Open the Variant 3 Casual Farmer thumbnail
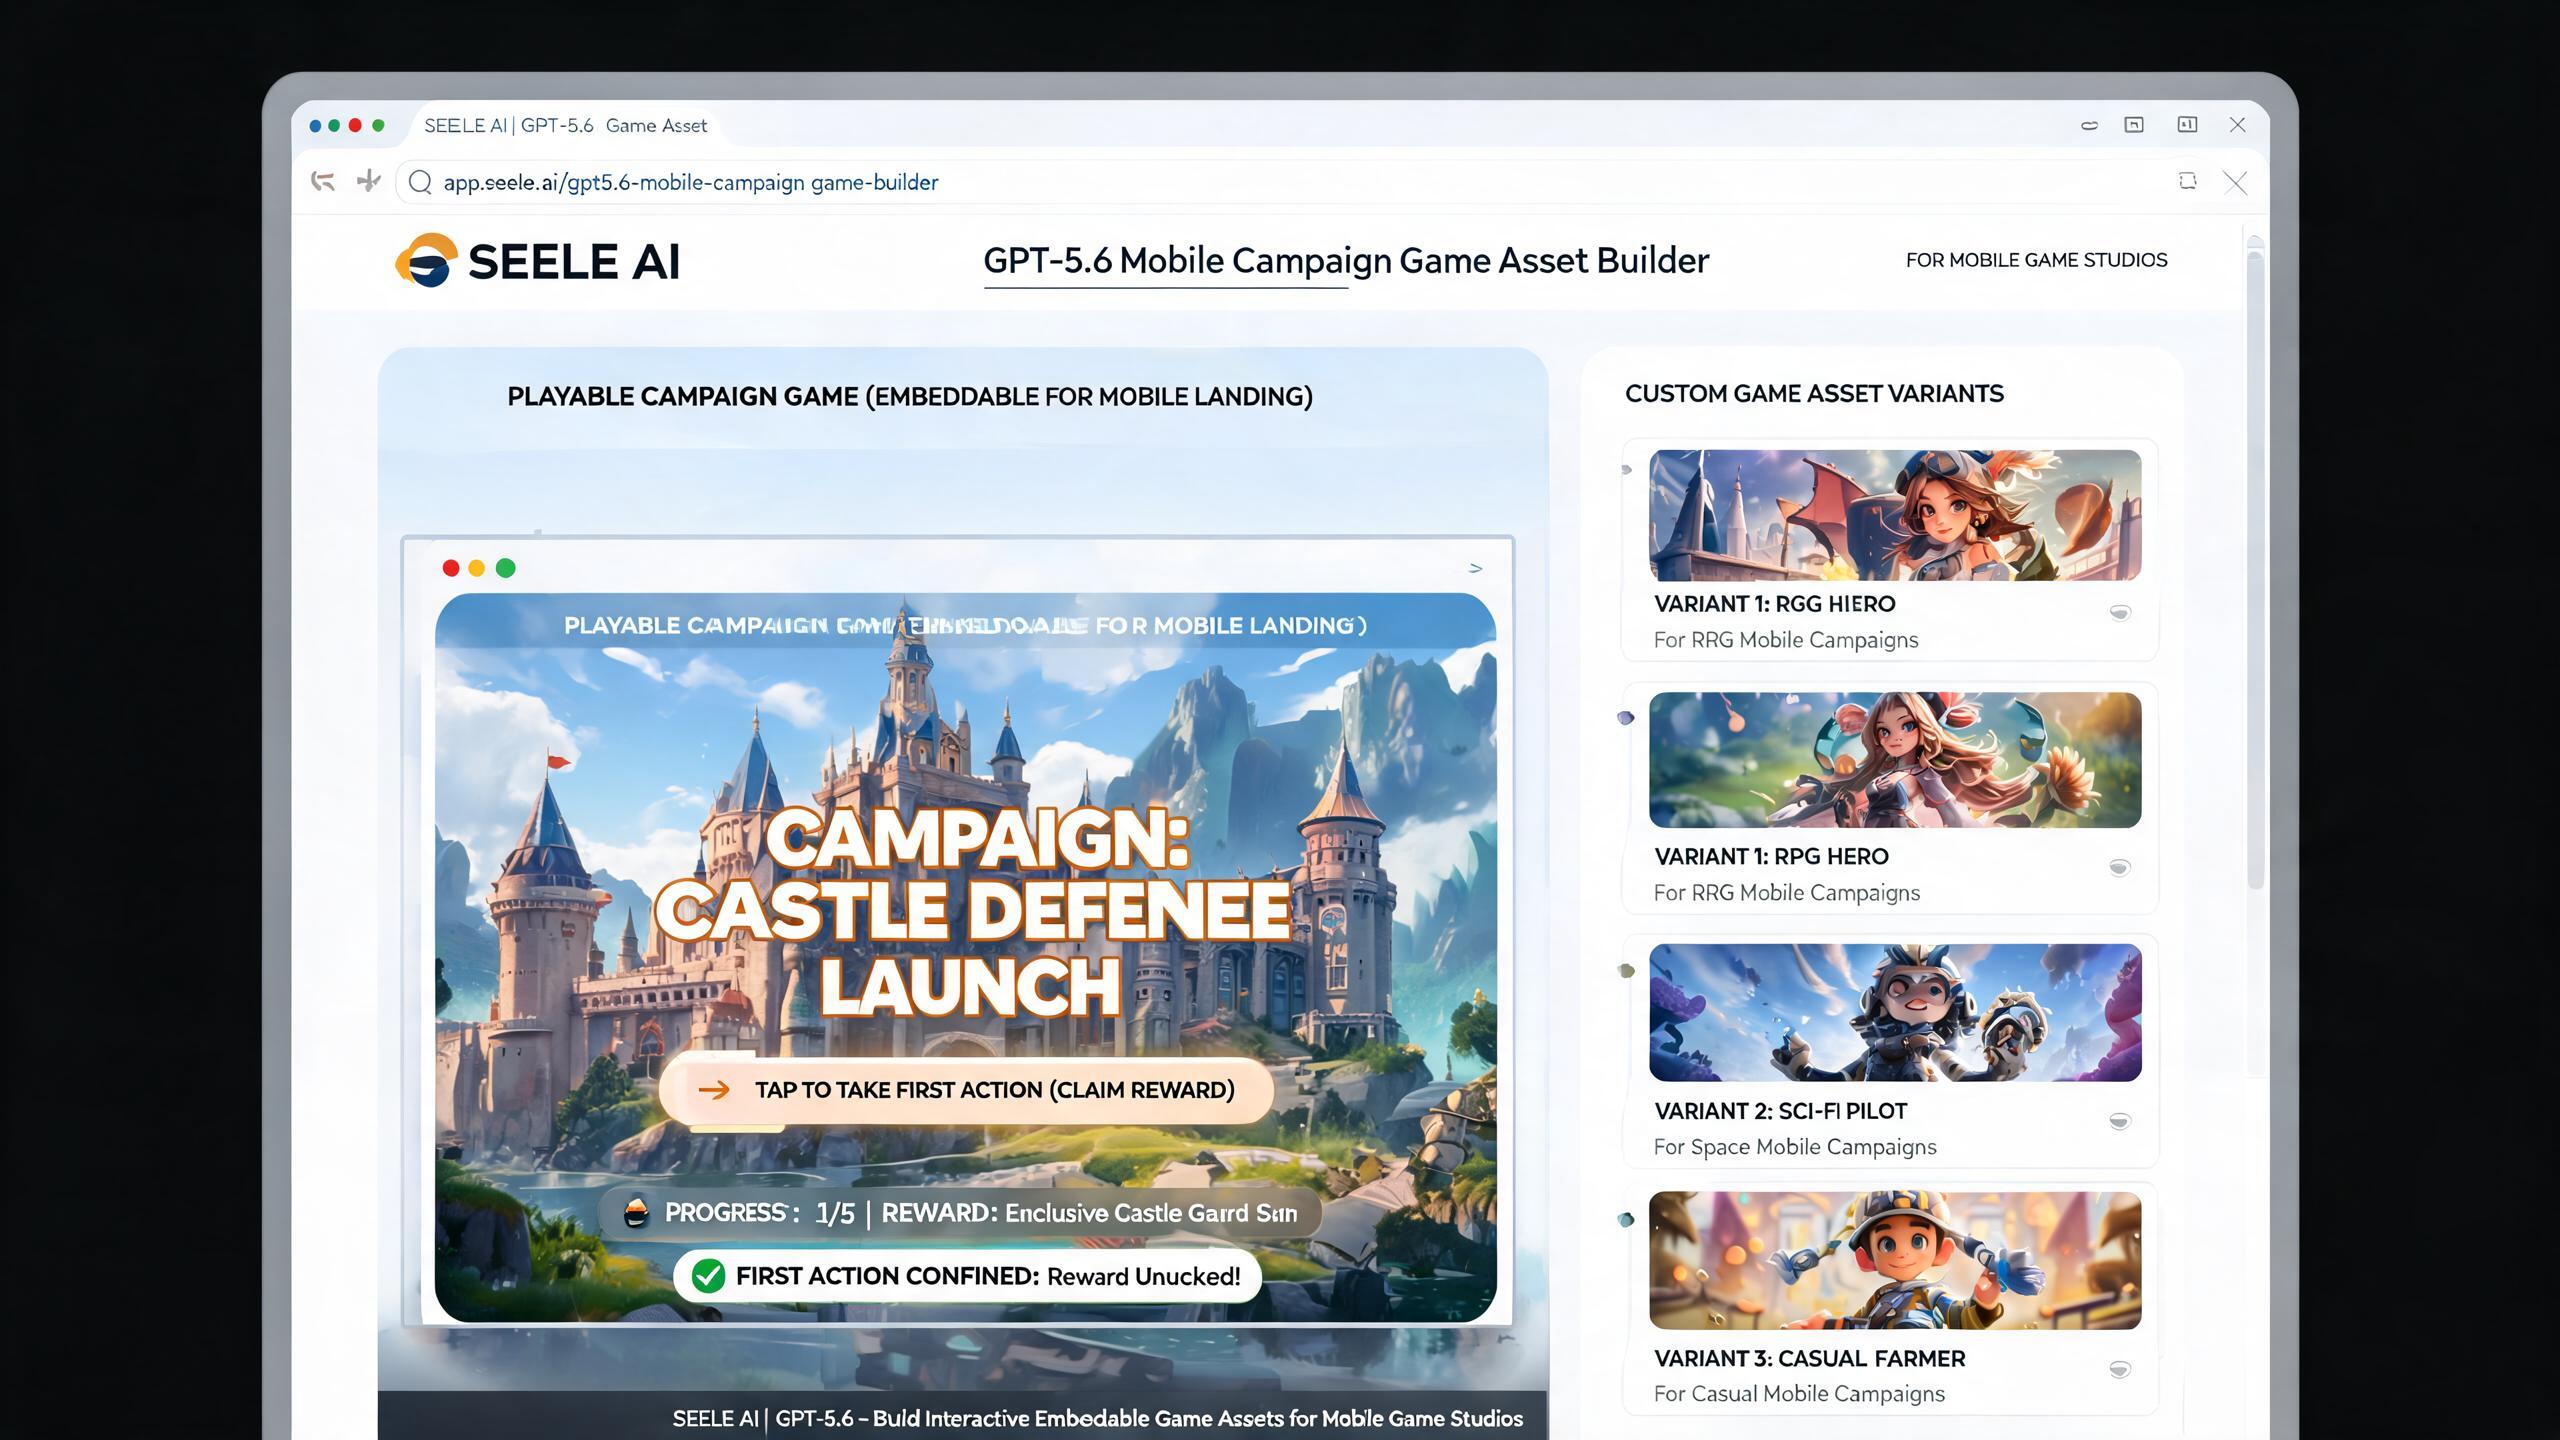The width and height of the screenshot is (2560, 1440). [1895, 1260]
